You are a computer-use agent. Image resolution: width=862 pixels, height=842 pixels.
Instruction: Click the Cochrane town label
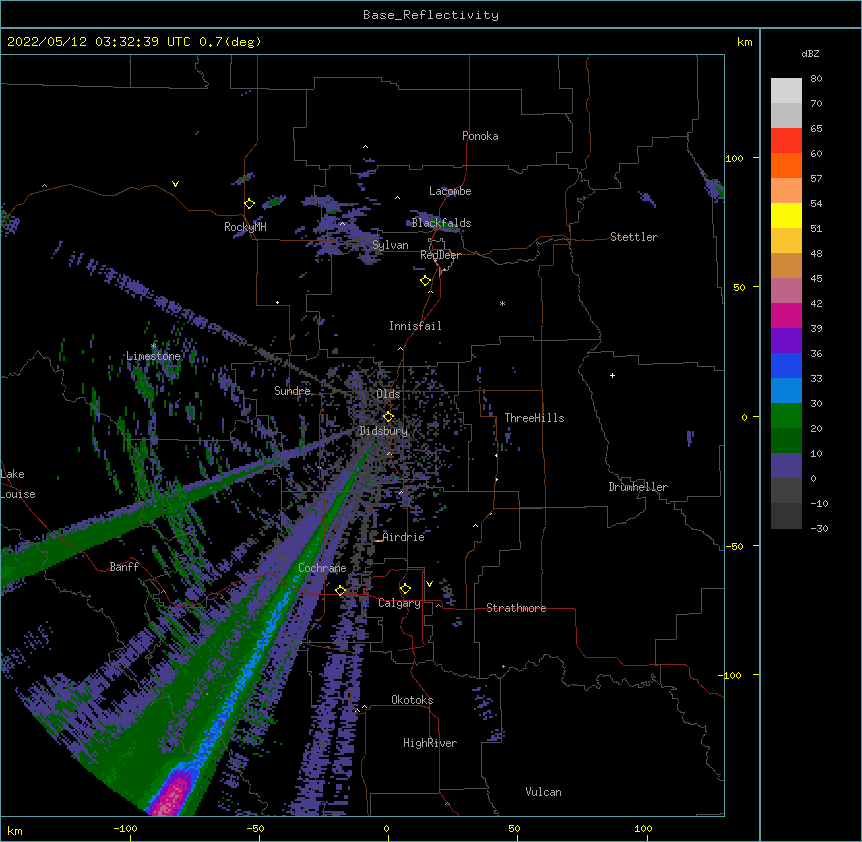coord(322,568)
